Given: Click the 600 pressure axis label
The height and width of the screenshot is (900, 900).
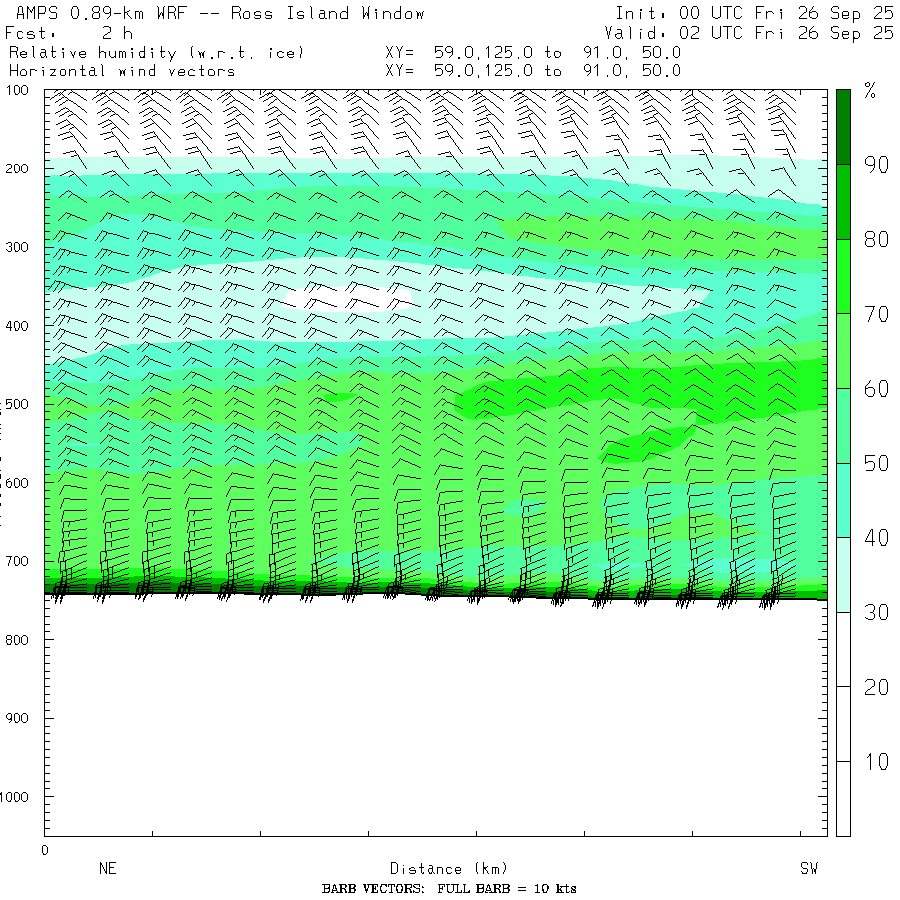Looking at the screenshot, I should click(17, 483).
